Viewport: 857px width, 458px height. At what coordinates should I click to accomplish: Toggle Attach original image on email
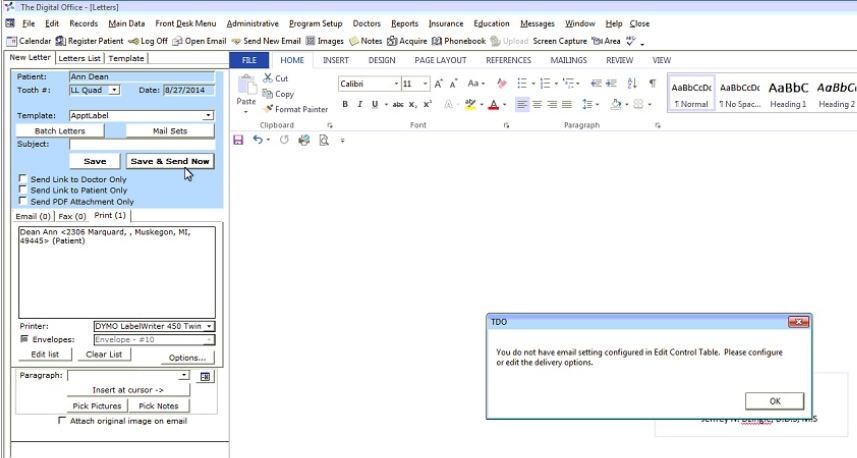(63, 421)
